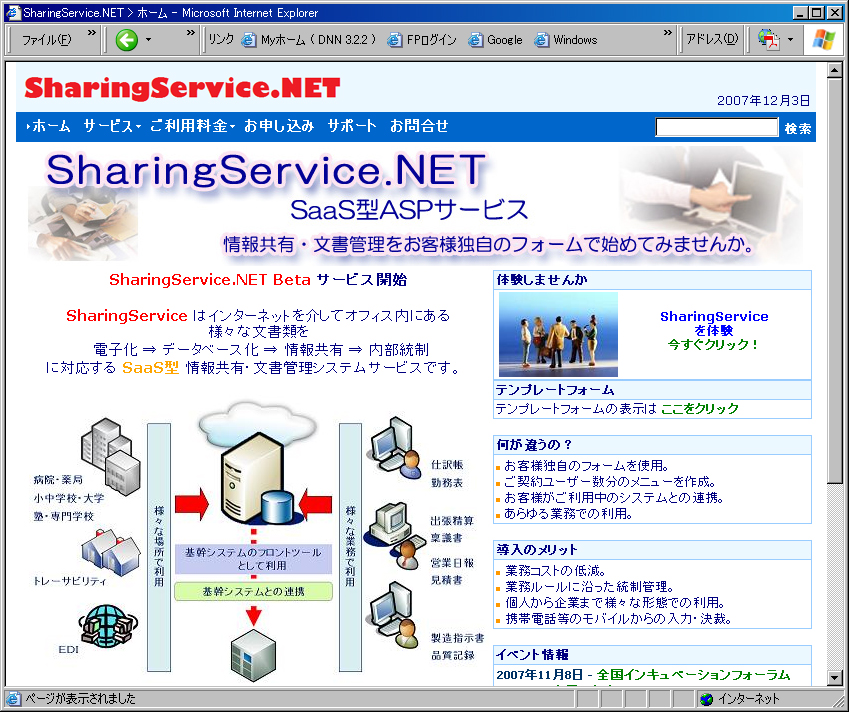The image size is (849, 712).
Task: Click the vertical scrollbar down arrow
Action: [x=835, y=677]
